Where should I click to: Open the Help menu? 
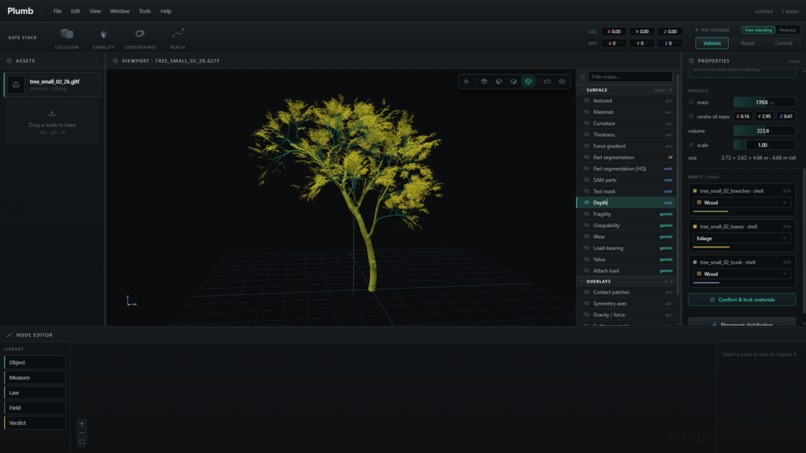point(166,11)
